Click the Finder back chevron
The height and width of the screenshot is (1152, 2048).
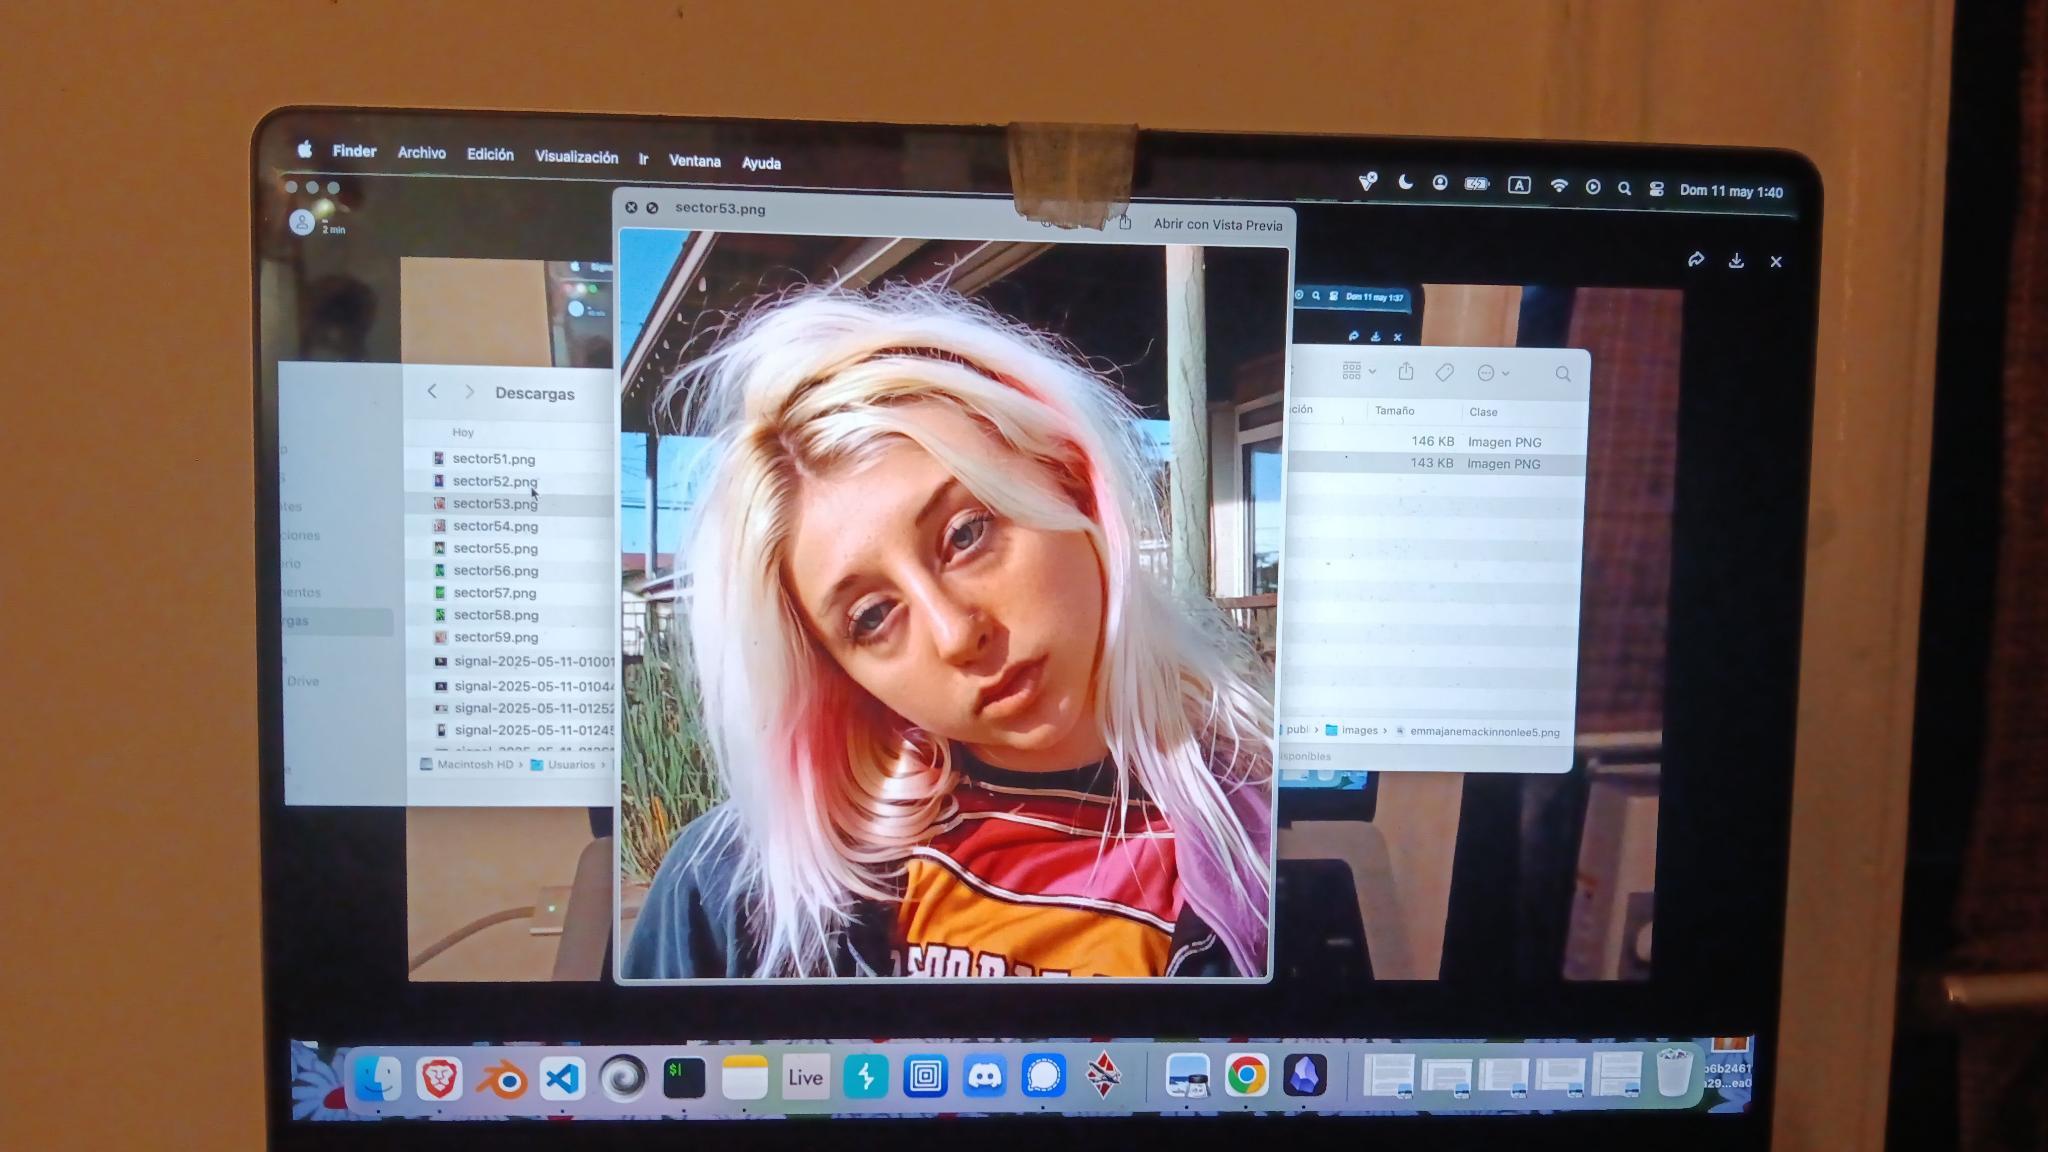coord(432,392)
